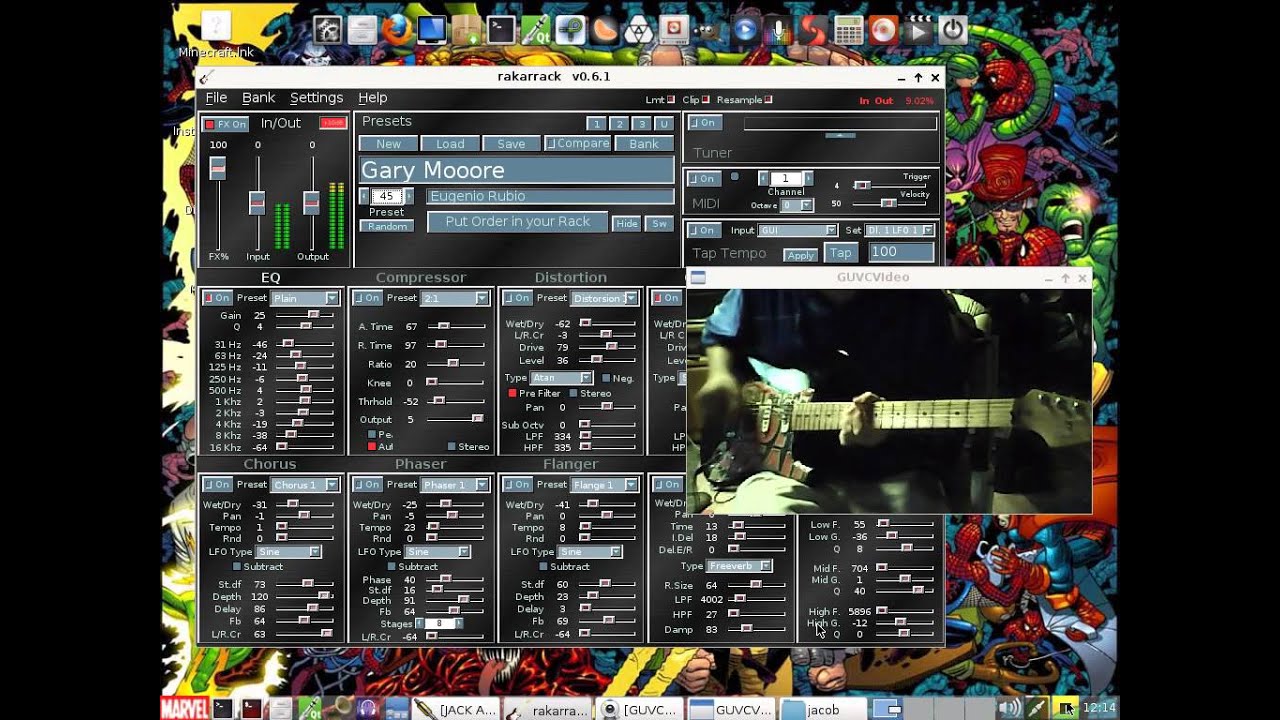Launch the terminal icon in the top dock
This screenshot has height=720, width=1280.
(x=500, y=29)
